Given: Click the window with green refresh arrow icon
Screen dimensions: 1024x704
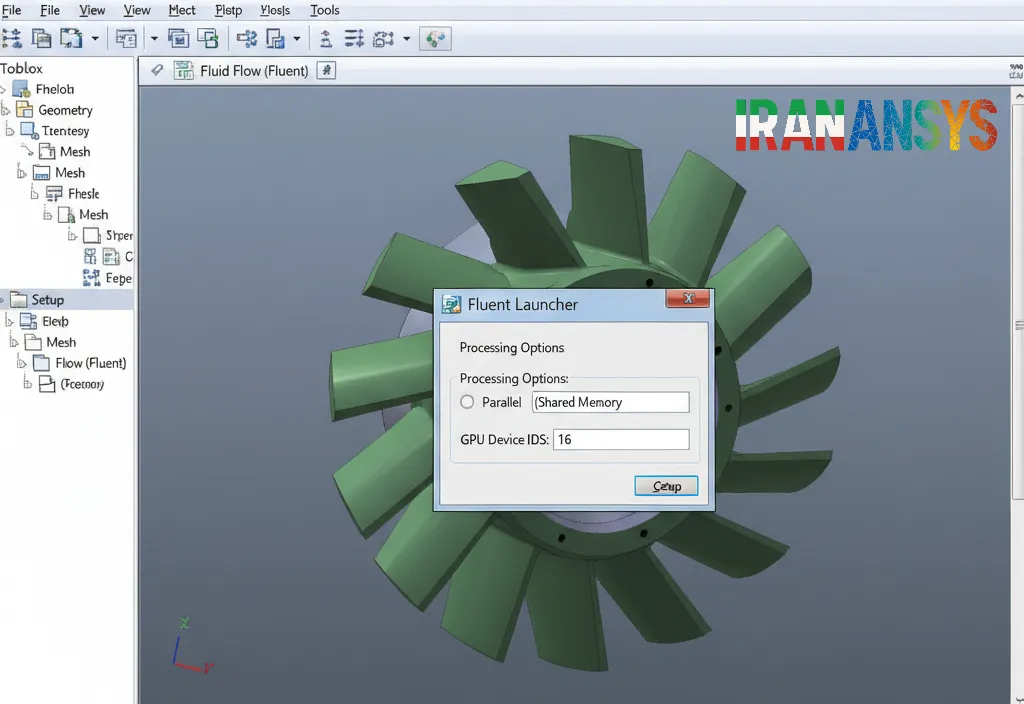Looking at the screenshot, I should pos(208,39).
